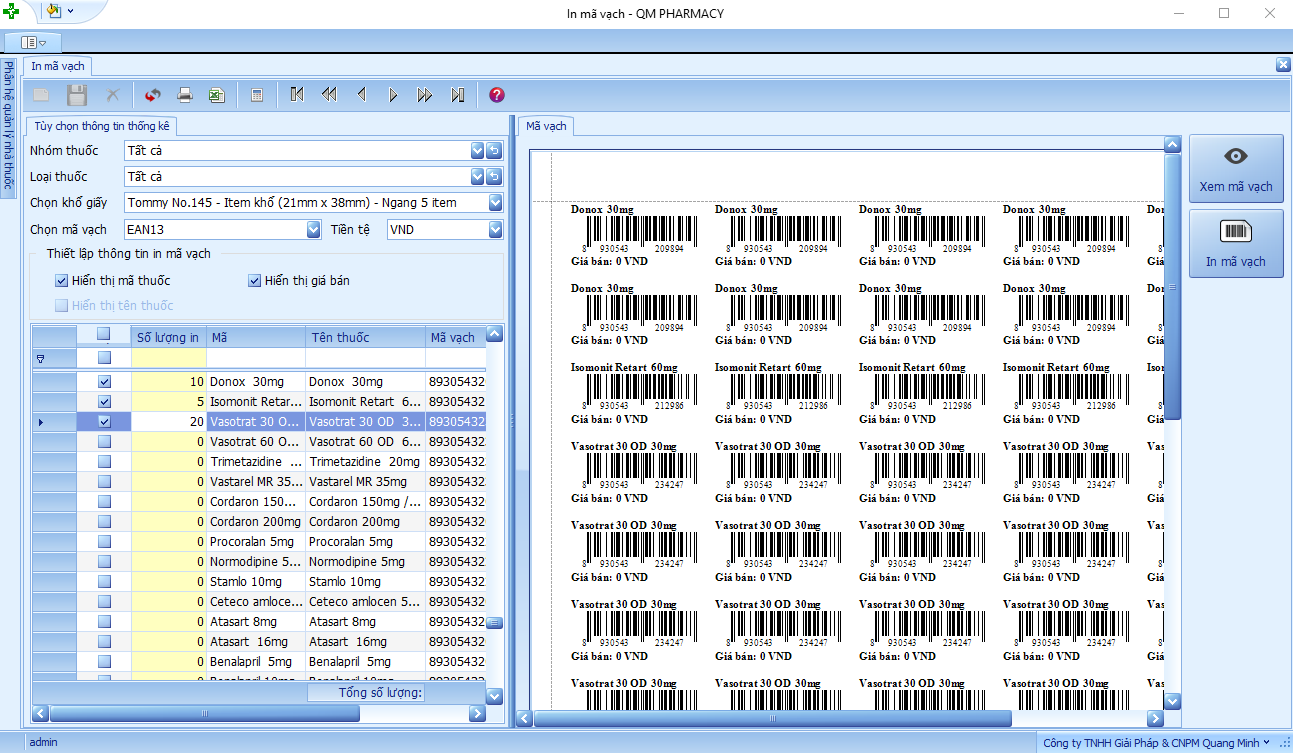The height and width of the screenshot is (753, 1293).
Task: Sort by the Mã vạch column header
Action: (x=456, y=337)
